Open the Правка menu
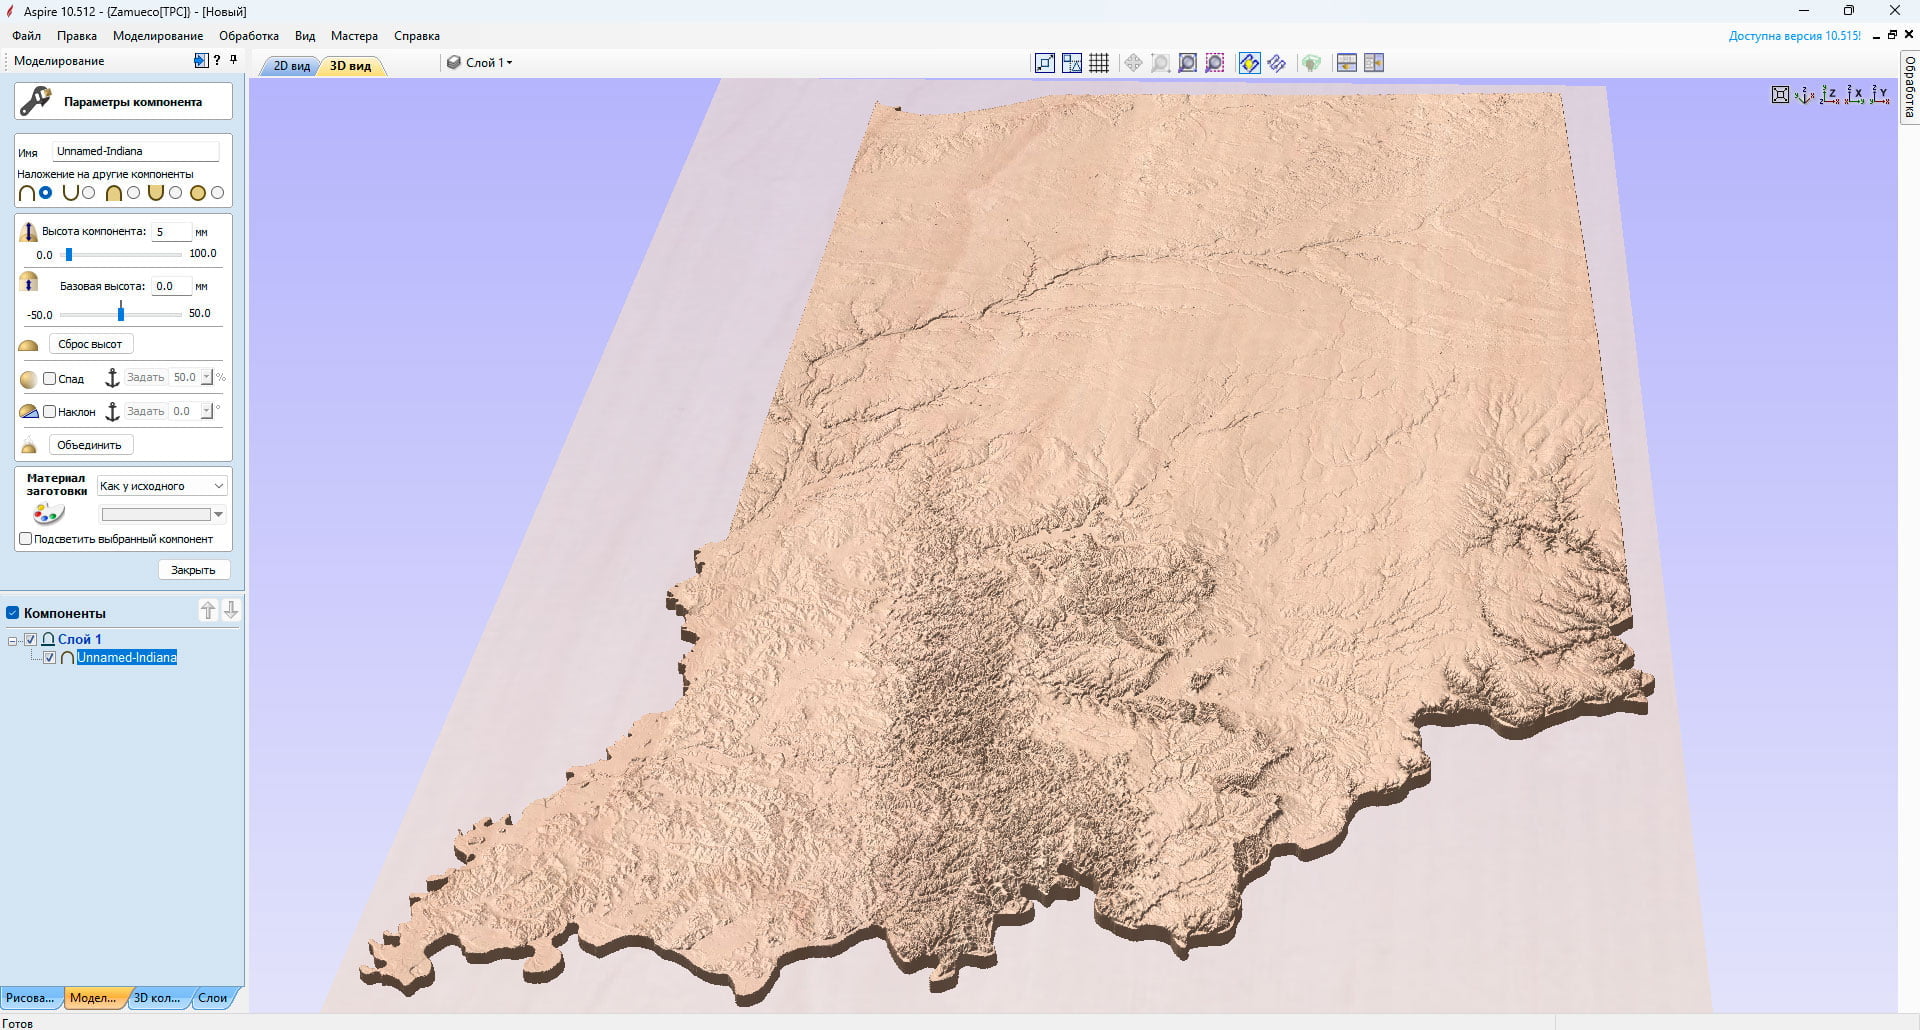The width and height of the screenshot is (1920, 1030). (x=77, y=36)
